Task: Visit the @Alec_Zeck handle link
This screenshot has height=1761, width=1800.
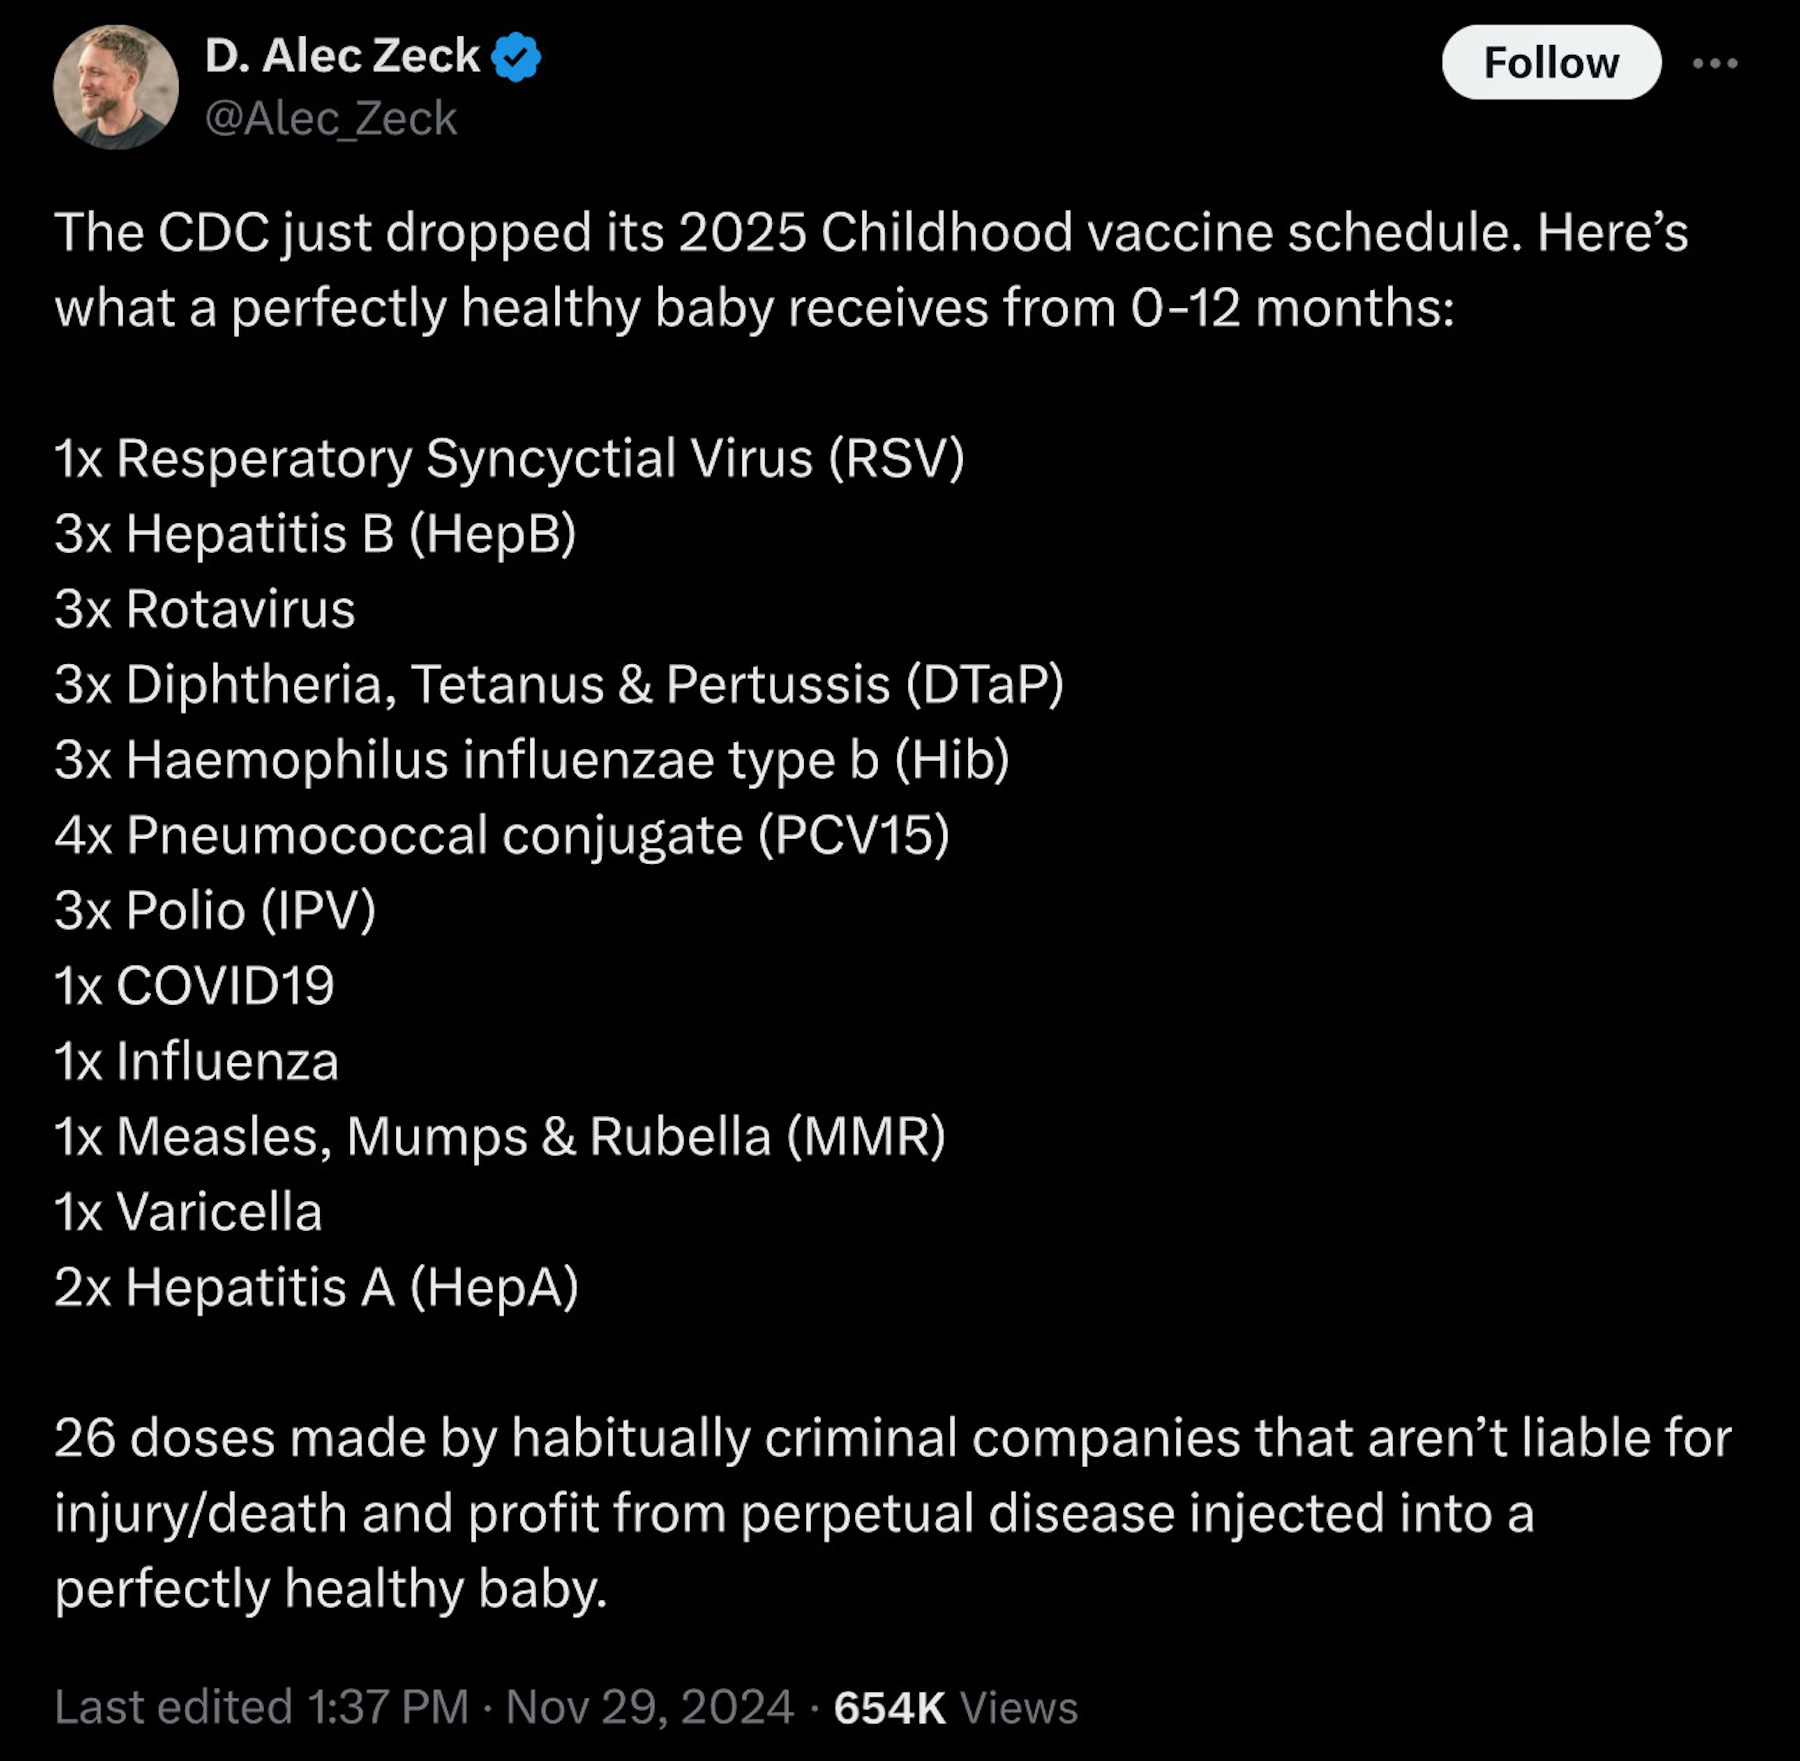Action: click(x=331, y=119)
